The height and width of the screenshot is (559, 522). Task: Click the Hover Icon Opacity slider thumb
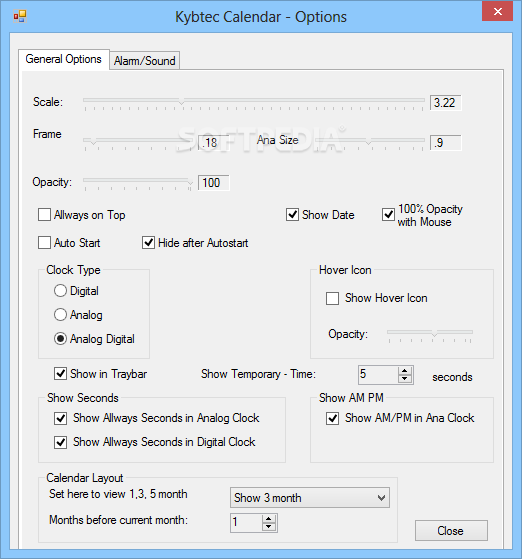coord(434,333)
